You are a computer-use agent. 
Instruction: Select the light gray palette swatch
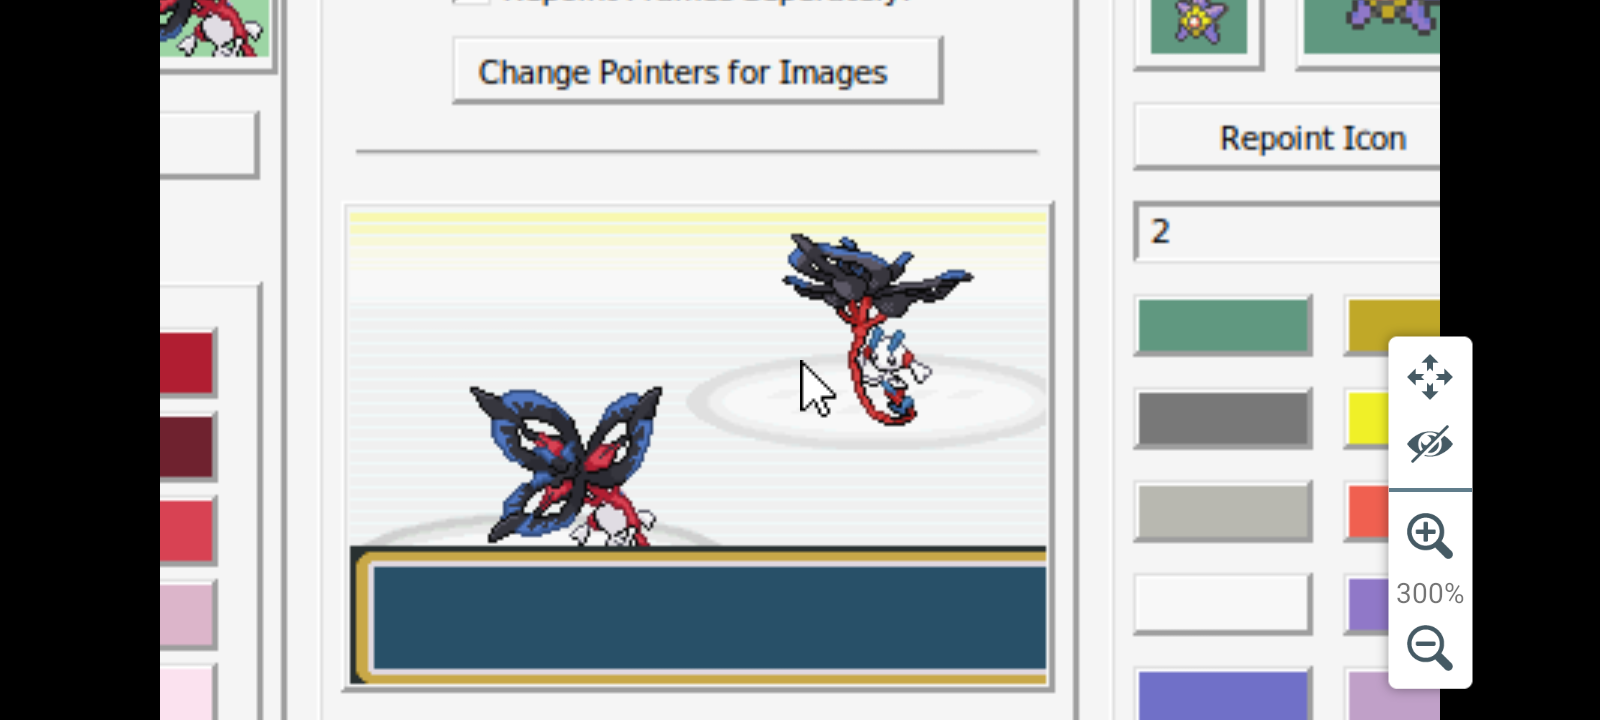point(1223,511)
